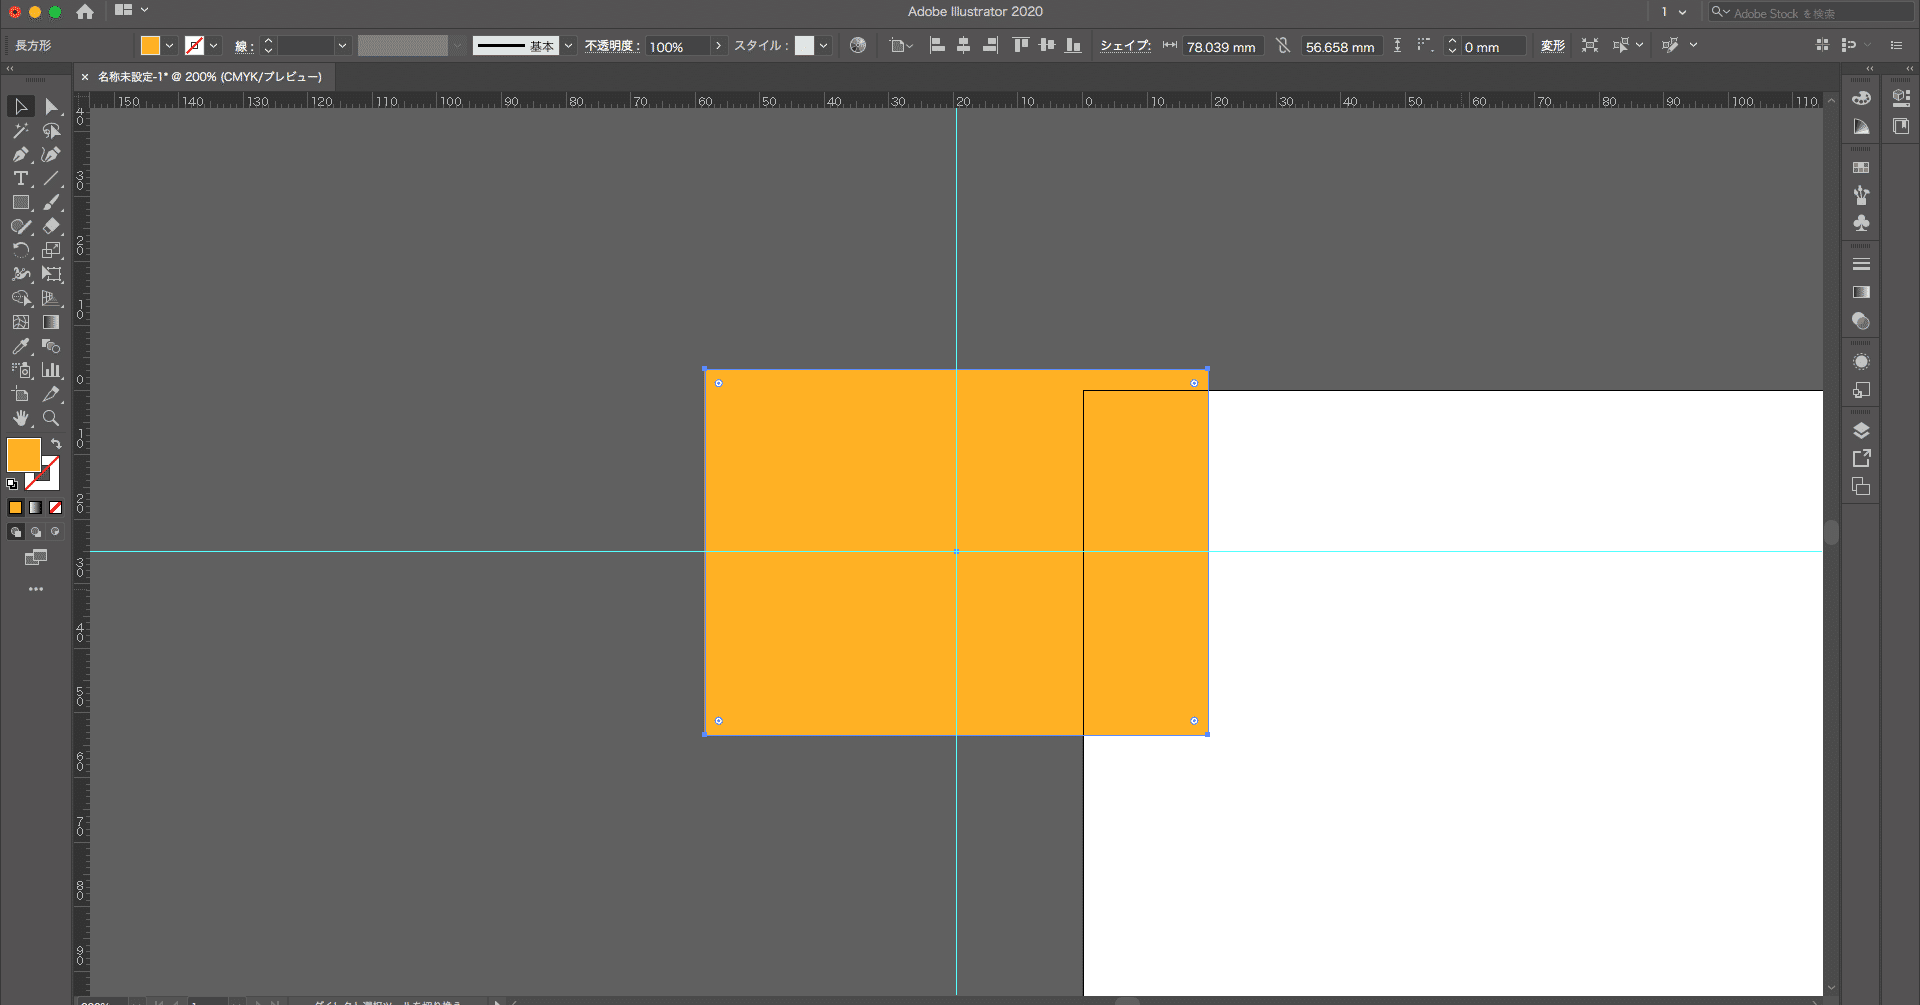Open control bar stroke color dropdown
The image size is (1920, 1005).
pyautogui.click(x=213, y=46)
